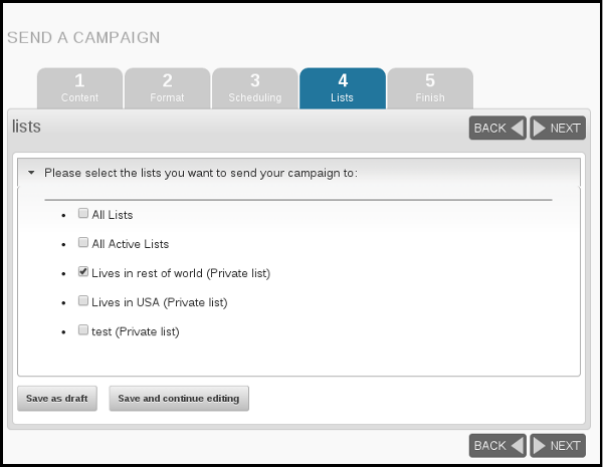Enable the All Active Lists checkbox

pyautogui.click(x=83, y=242)
